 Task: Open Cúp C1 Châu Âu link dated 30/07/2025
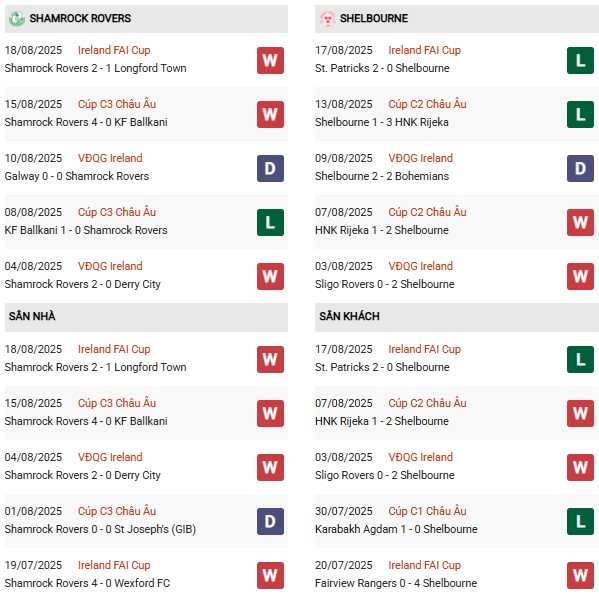click(x=427, y=511)
